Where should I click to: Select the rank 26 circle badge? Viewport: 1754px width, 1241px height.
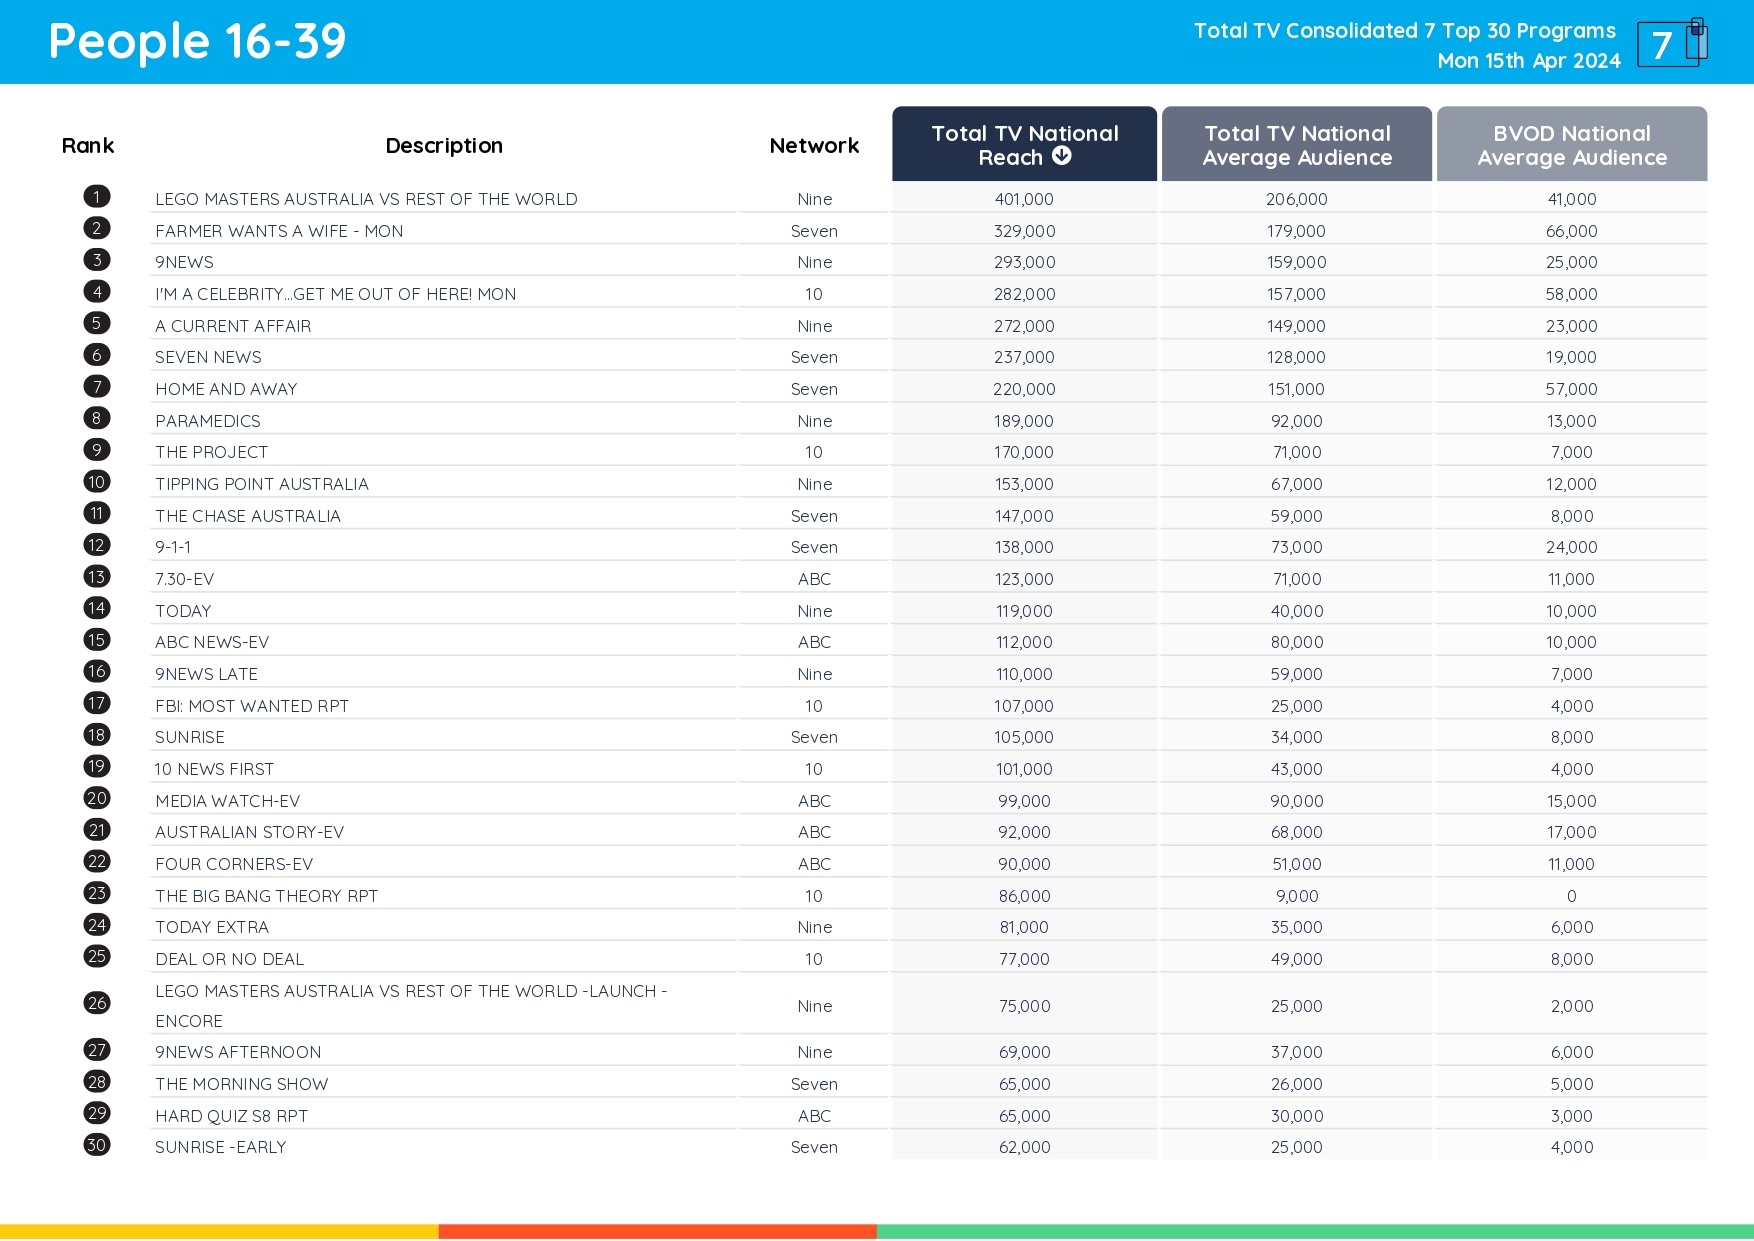pyautogui.click(x=96, y=1003)
